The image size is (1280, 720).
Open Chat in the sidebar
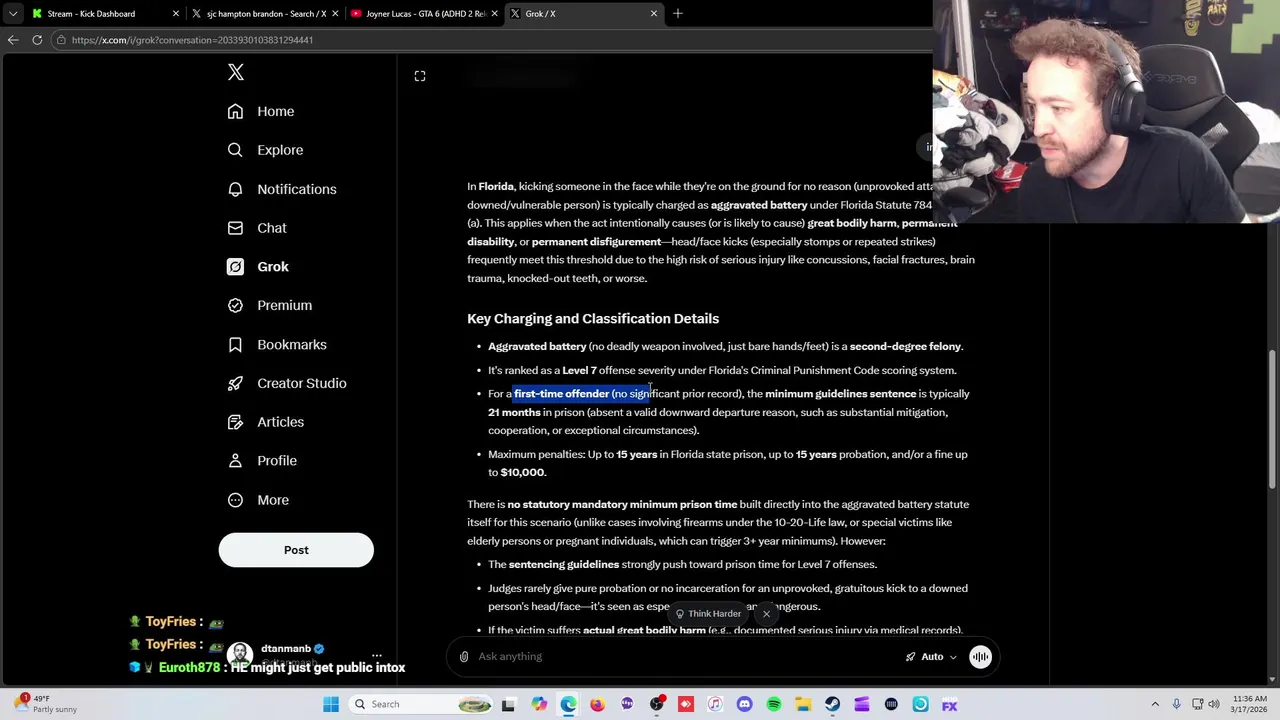pos(257,228)
